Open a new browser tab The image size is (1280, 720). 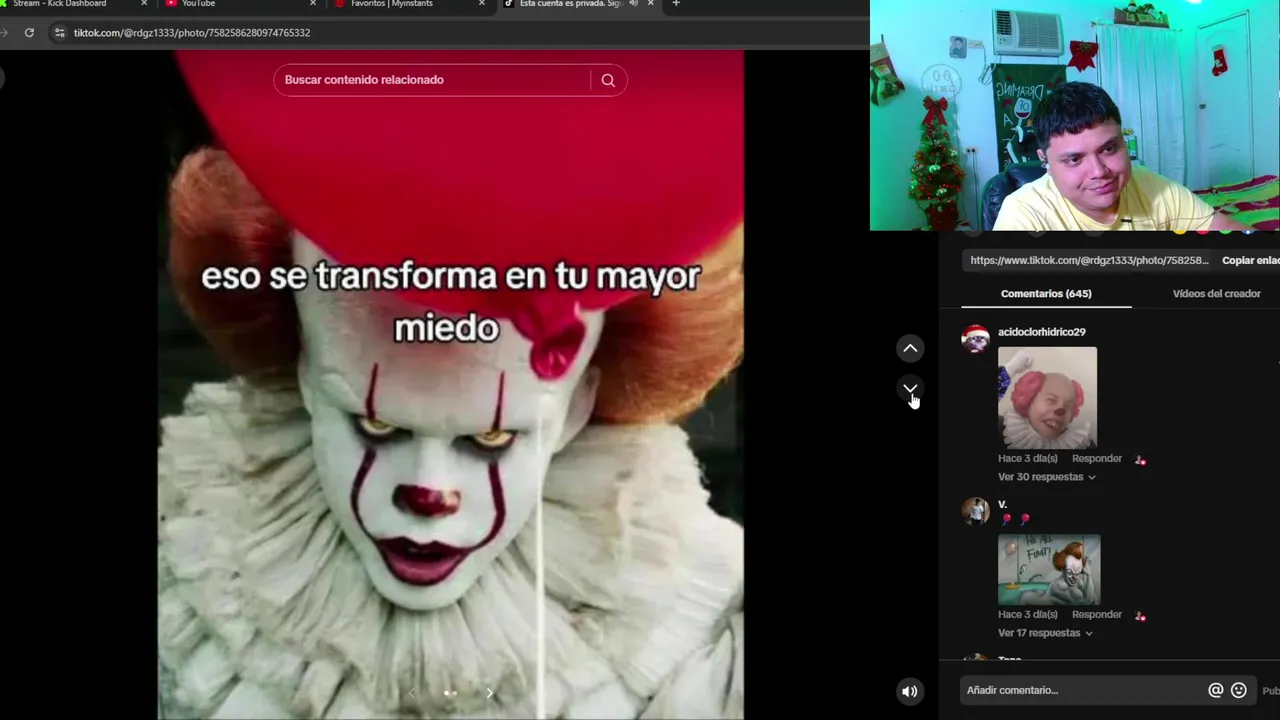[x=676, y=4]
